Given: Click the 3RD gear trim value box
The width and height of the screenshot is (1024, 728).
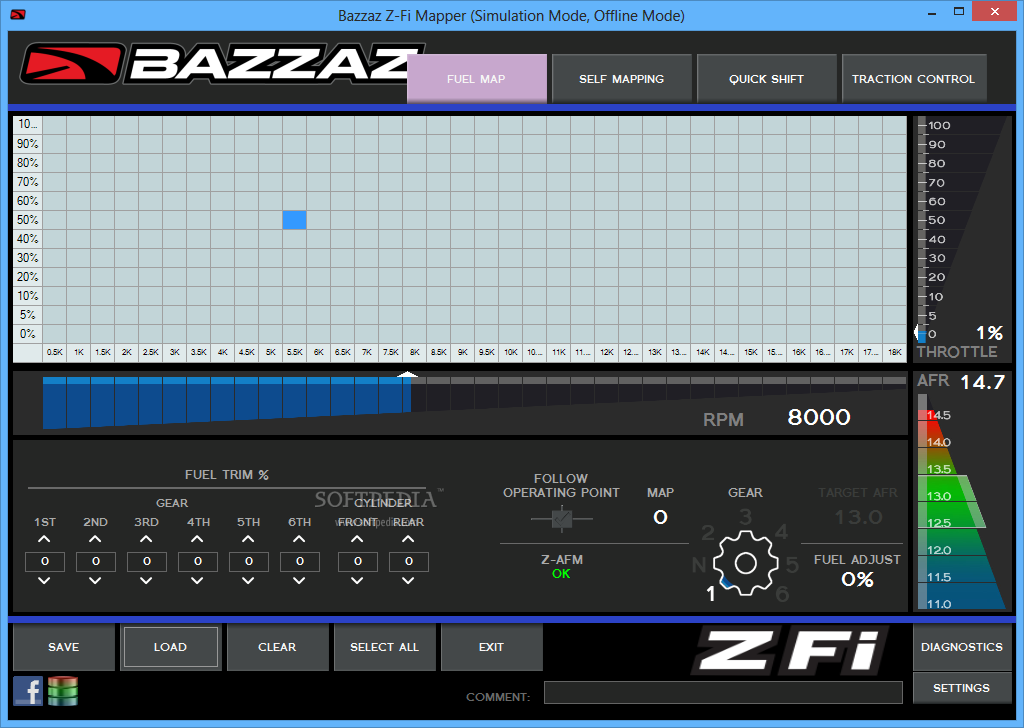Looking at the screenshot, I should 147,562.
